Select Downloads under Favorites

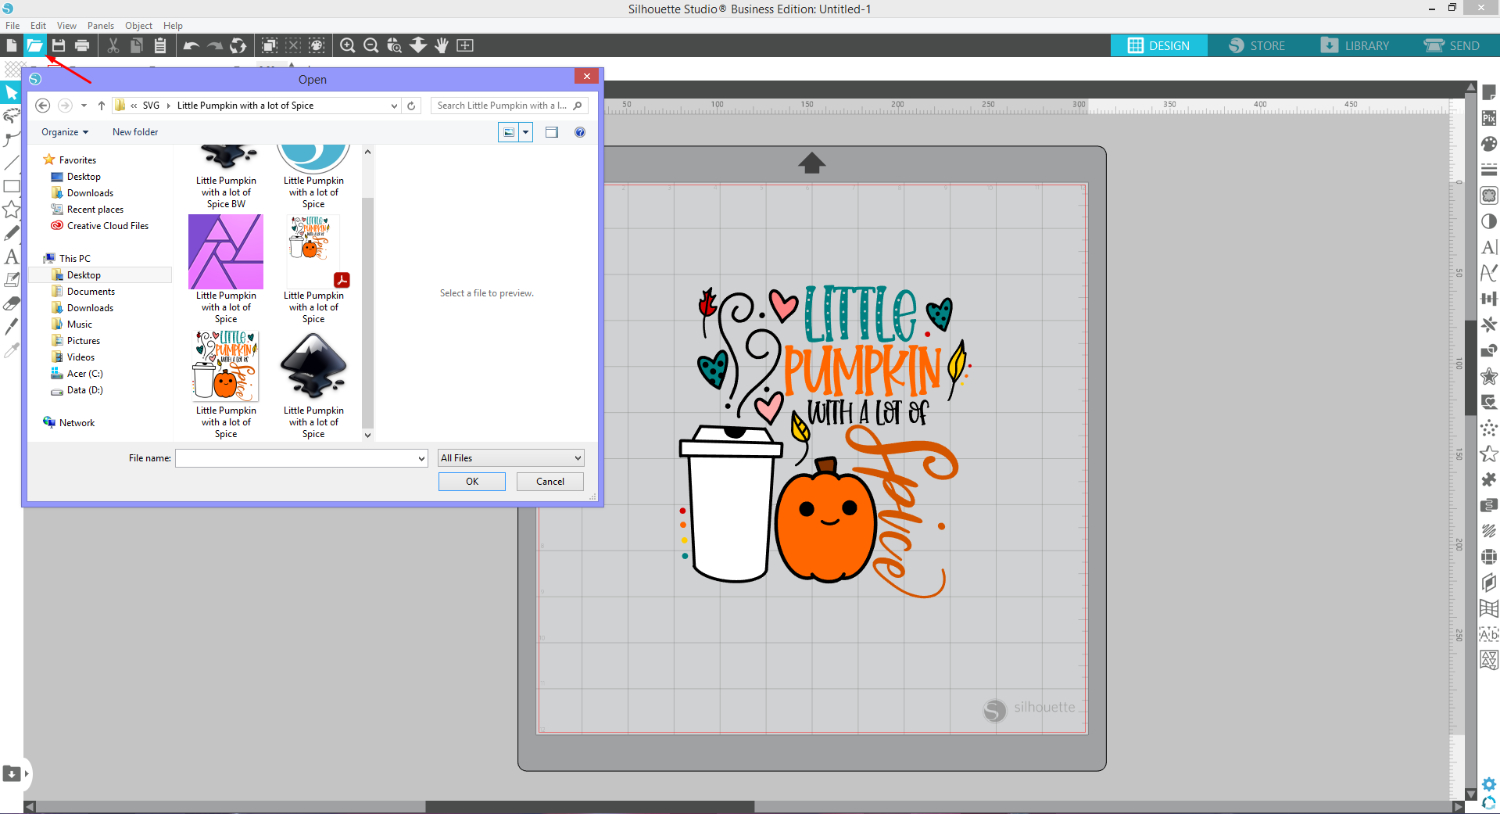pos(90,193)
